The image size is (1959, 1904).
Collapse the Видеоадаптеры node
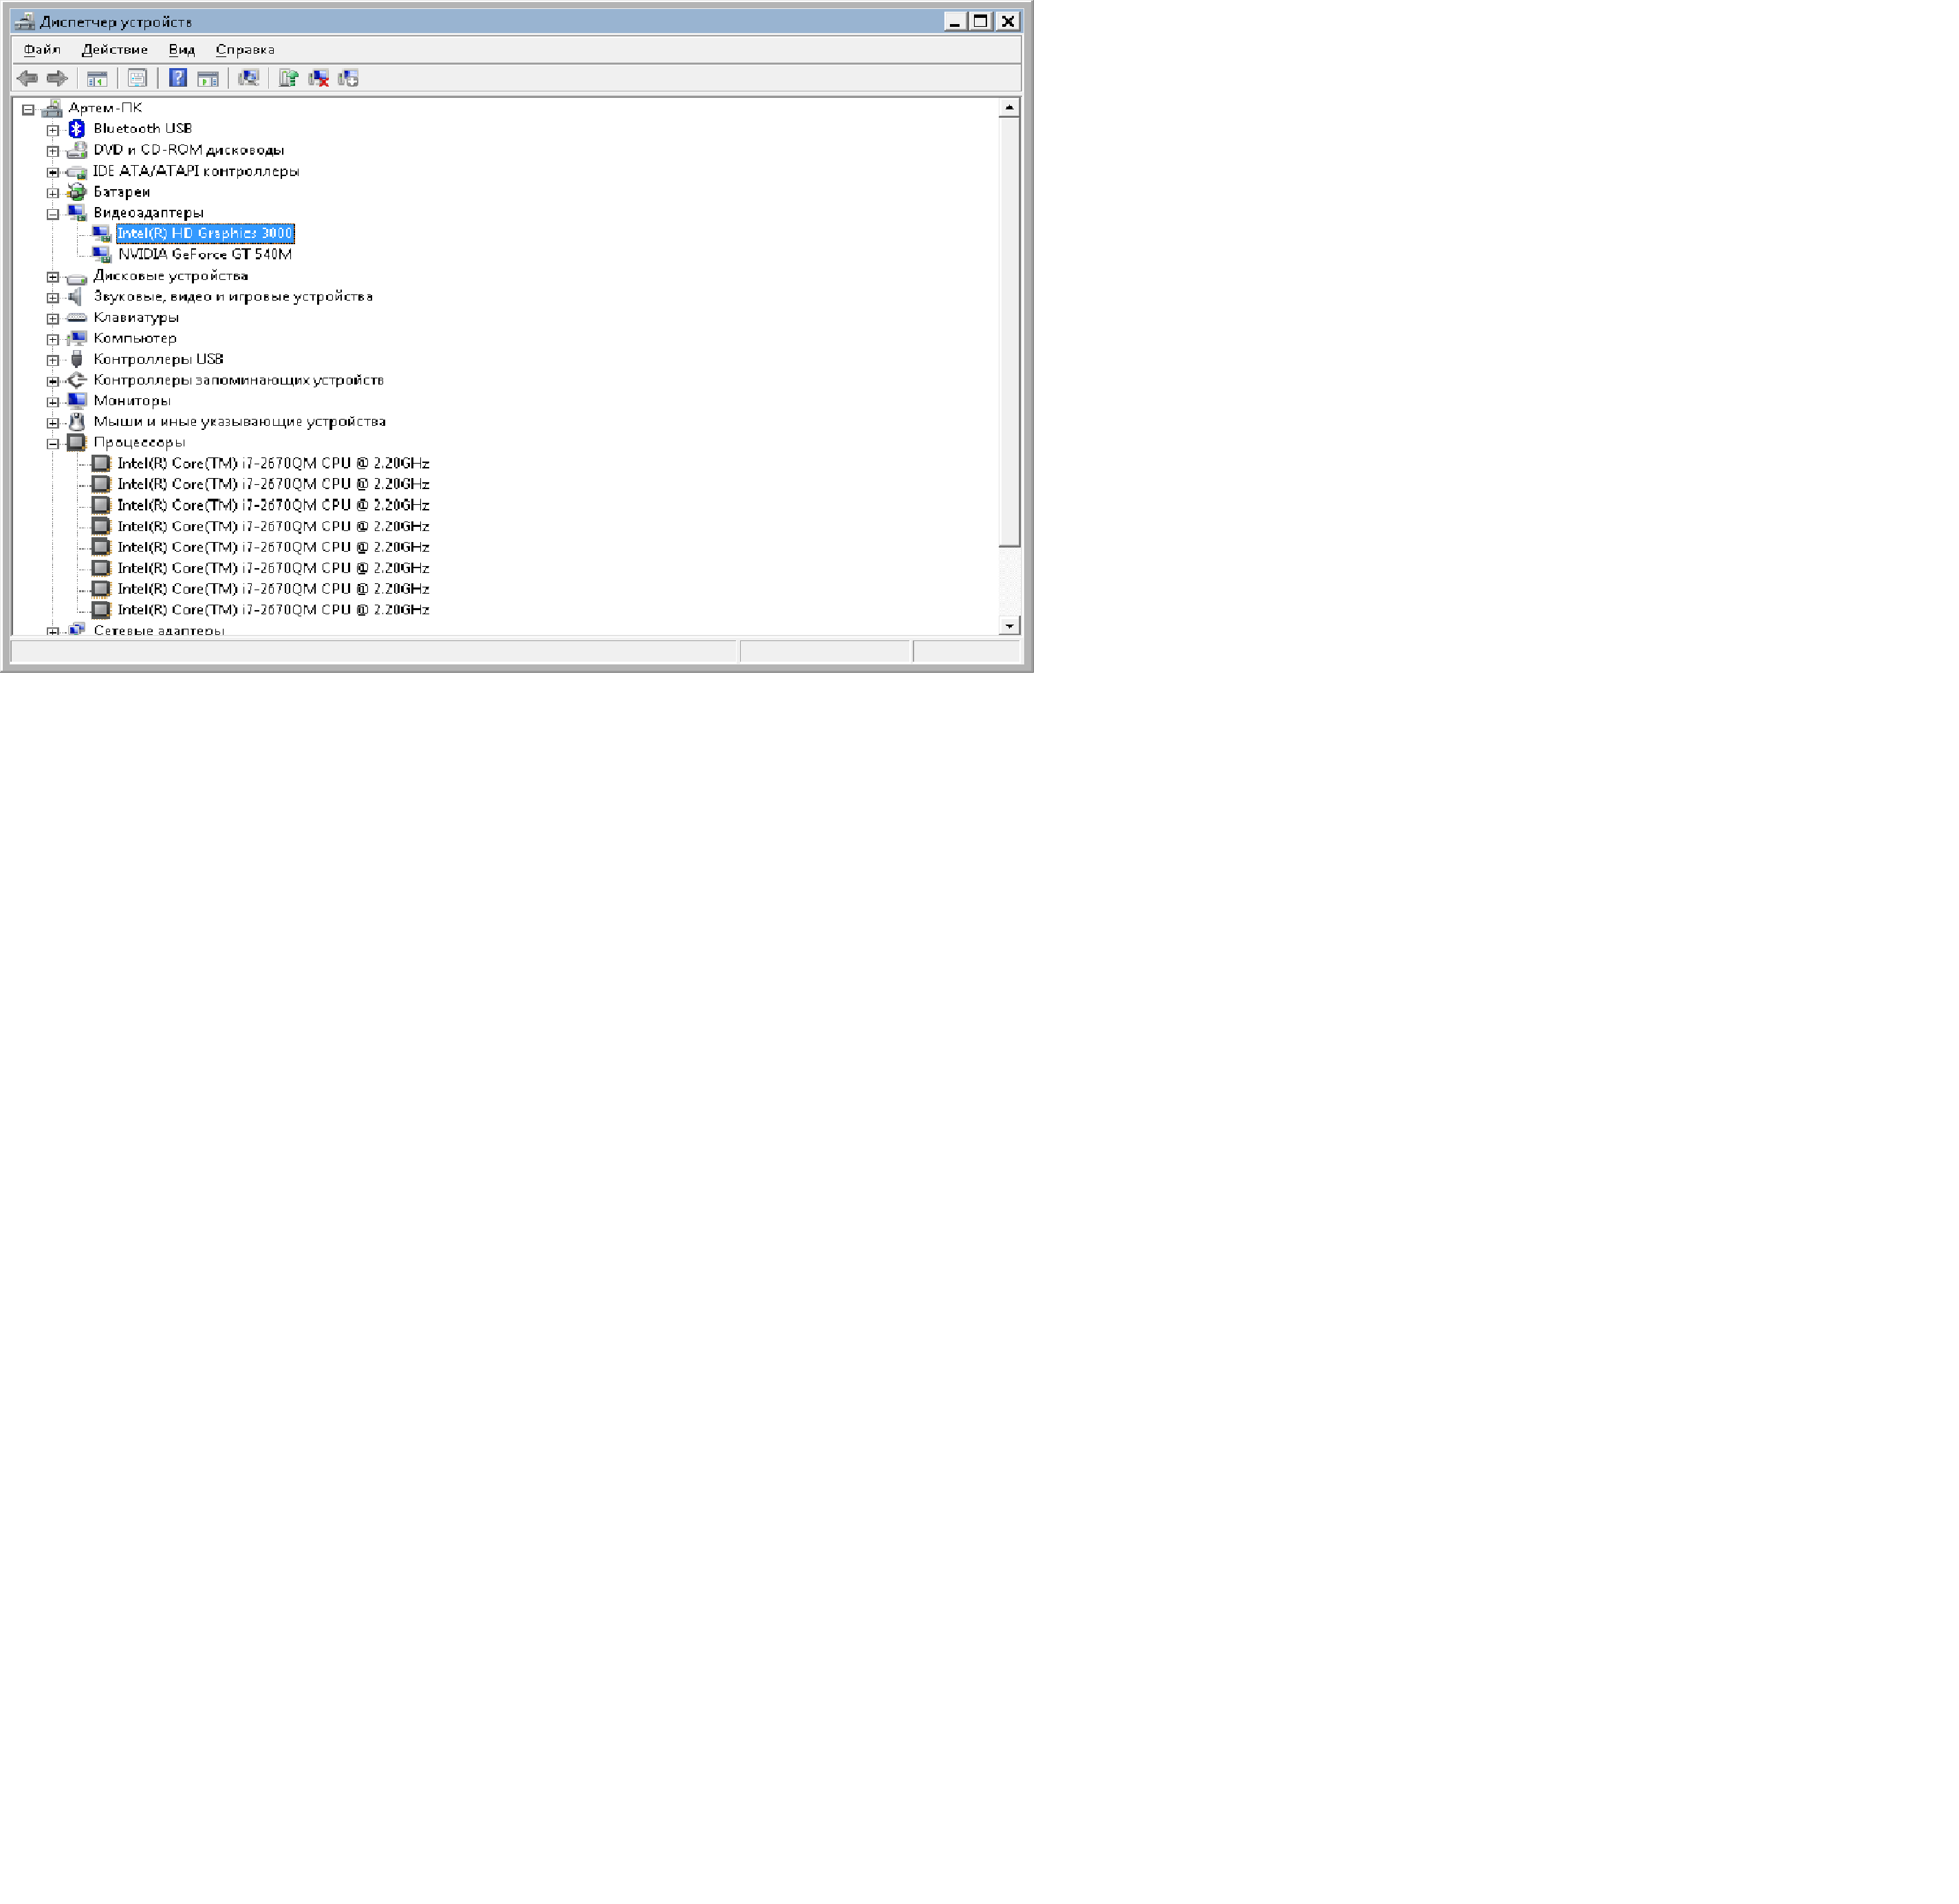pos(53,214)
